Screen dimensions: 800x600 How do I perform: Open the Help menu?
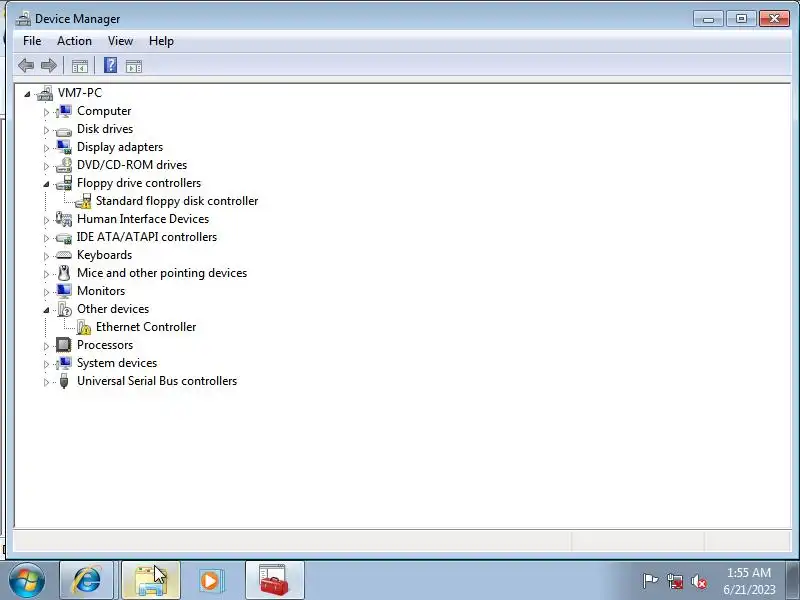pyautogui.click(x=161, y=41)
